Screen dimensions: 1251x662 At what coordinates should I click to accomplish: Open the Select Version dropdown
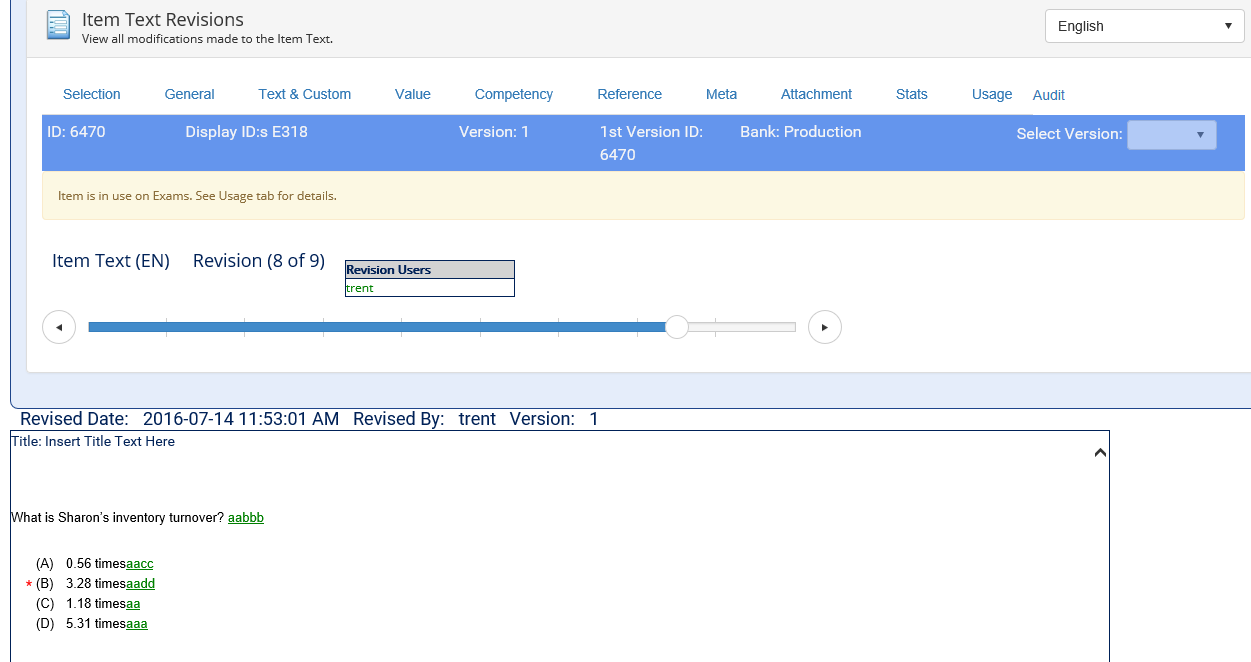tap(1171, 135)
